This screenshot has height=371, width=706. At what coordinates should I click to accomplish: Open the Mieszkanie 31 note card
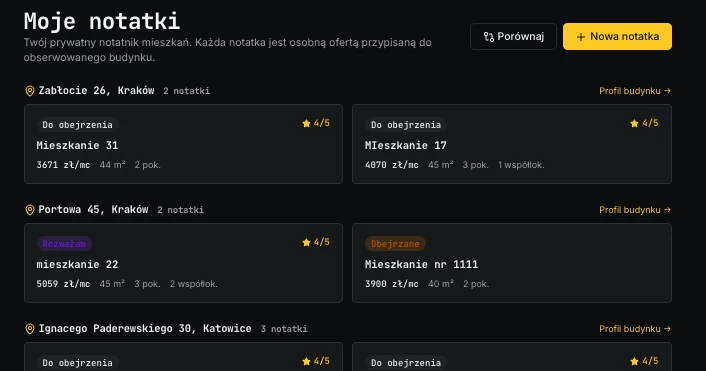pos(183,144)
